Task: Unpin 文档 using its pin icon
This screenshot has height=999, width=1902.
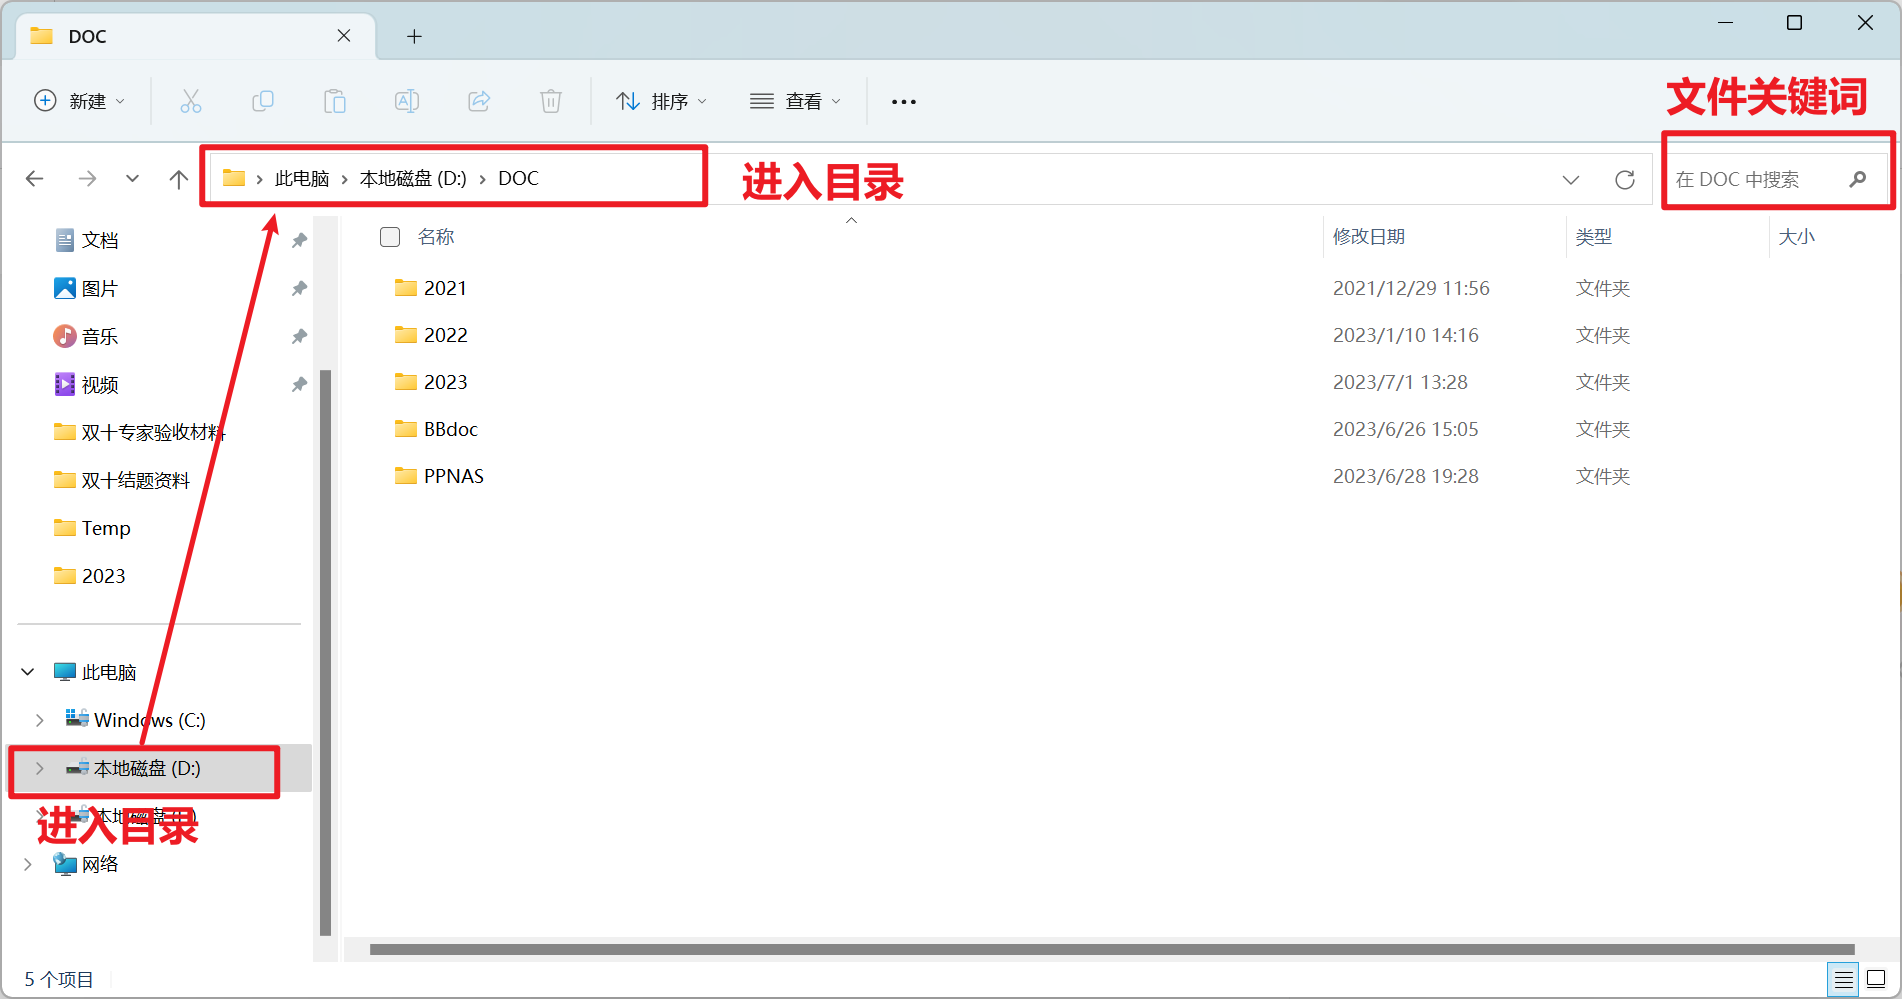Action: pyautogui.click(x=299, y=240)
